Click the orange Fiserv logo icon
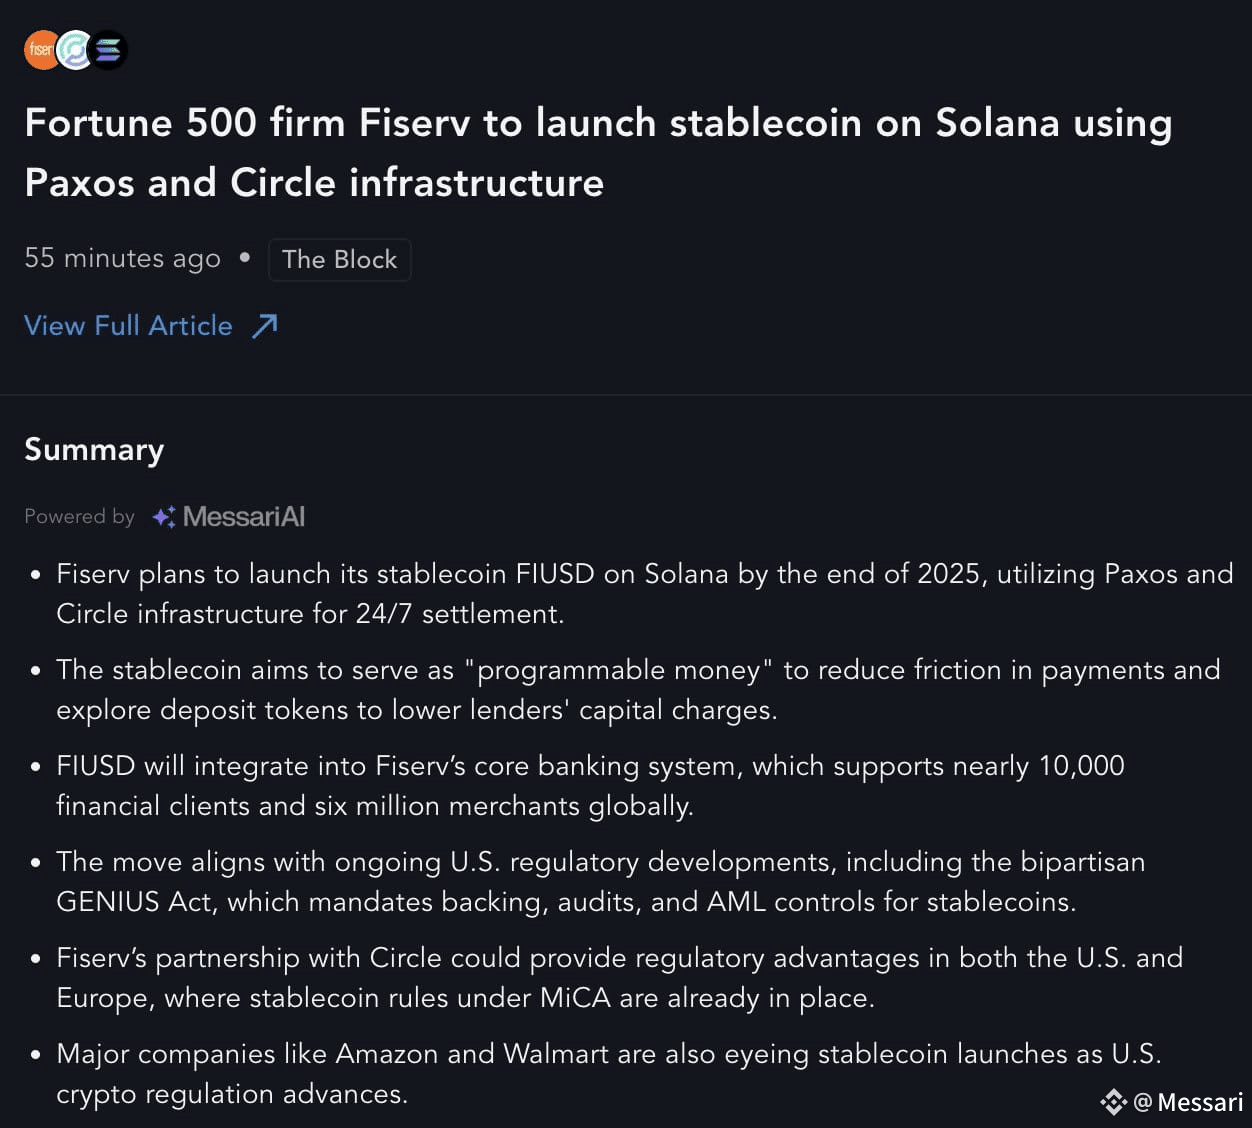This screenshot has width=1252, height=1128. (41, 50)
